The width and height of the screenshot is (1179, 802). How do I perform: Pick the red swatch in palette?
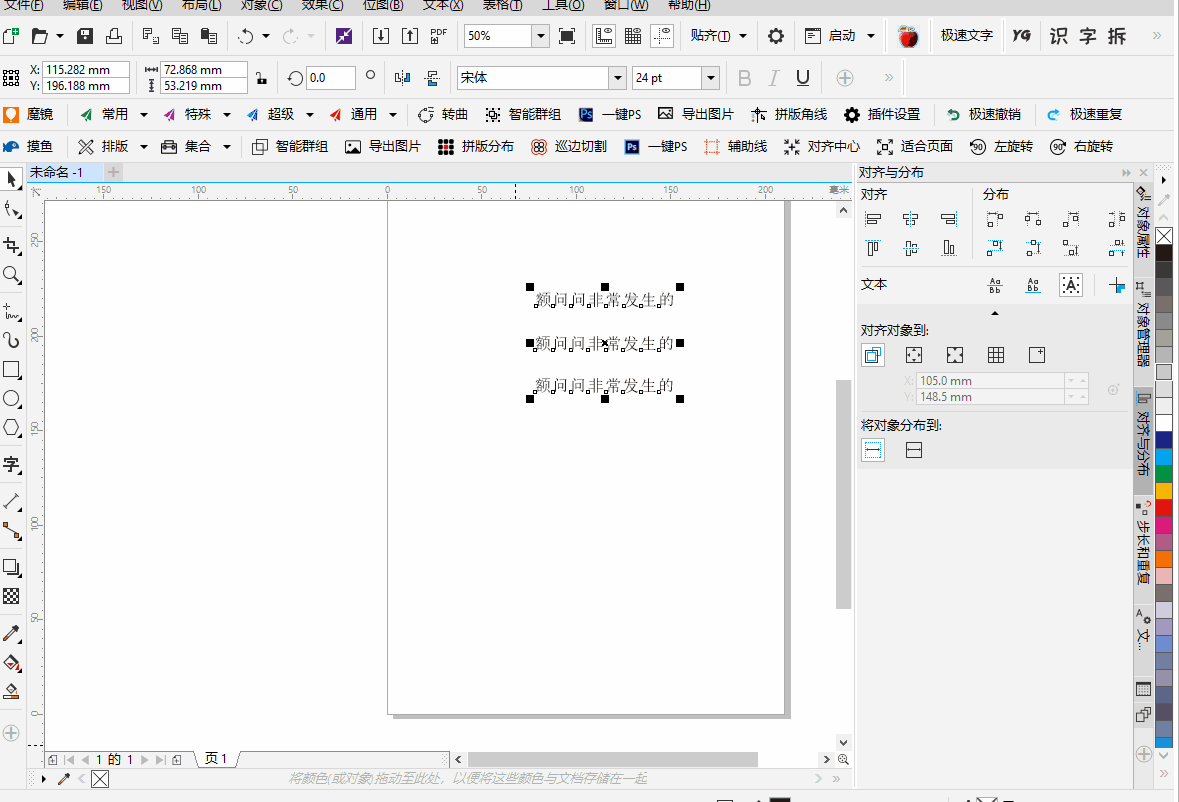1164,508
